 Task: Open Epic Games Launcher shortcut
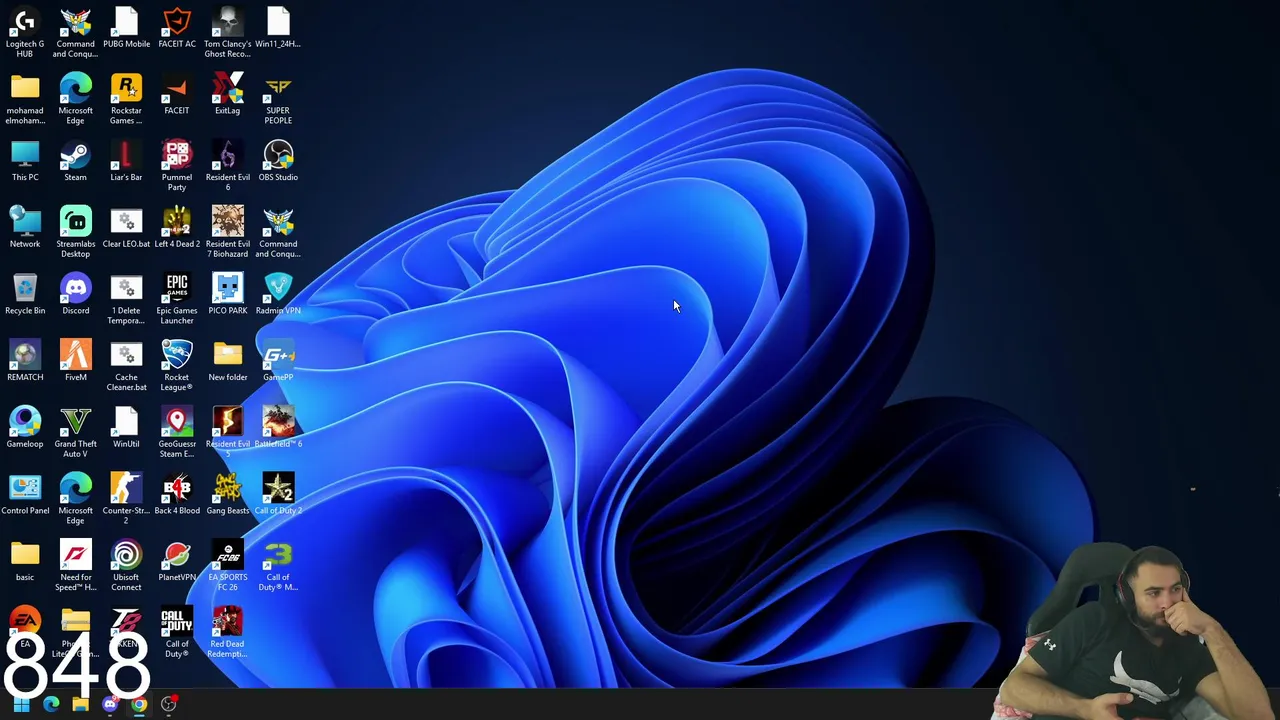177,299
